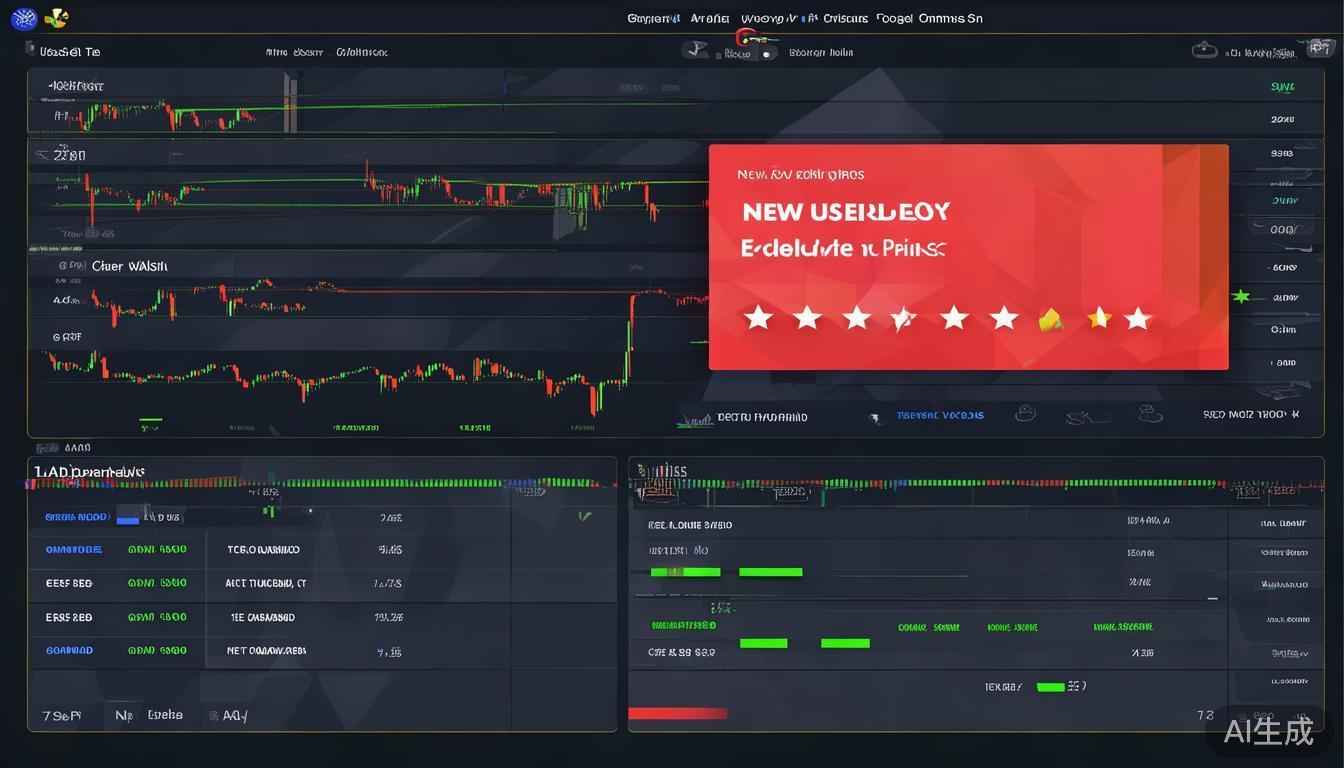Click the red progress bar at bottom of right panel

click(x=677, y=713)
